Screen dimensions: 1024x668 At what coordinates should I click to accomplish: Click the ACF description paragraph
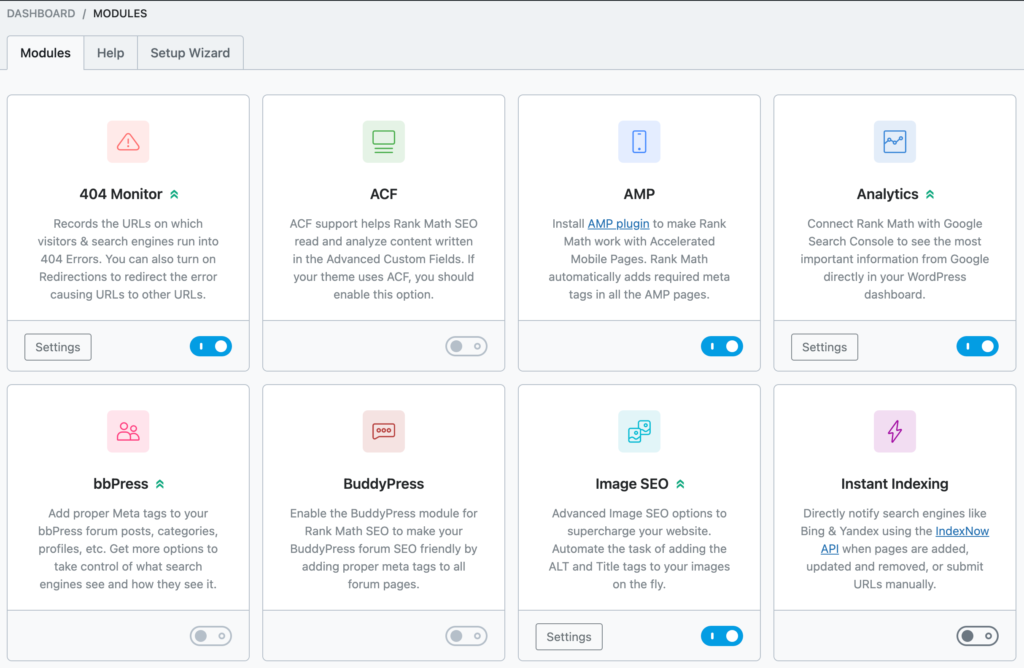[383, 259]
